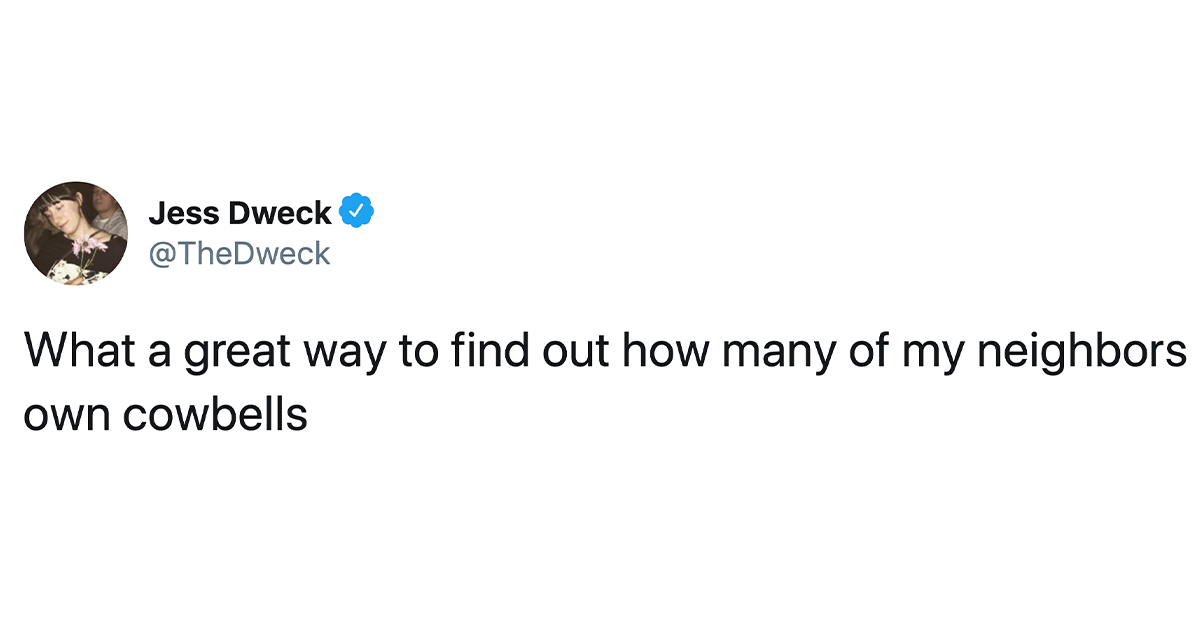Screen dimensions: 1200x628
Task: Open Jess Dweck's round profile picture
Action: [x=76, y=233]
